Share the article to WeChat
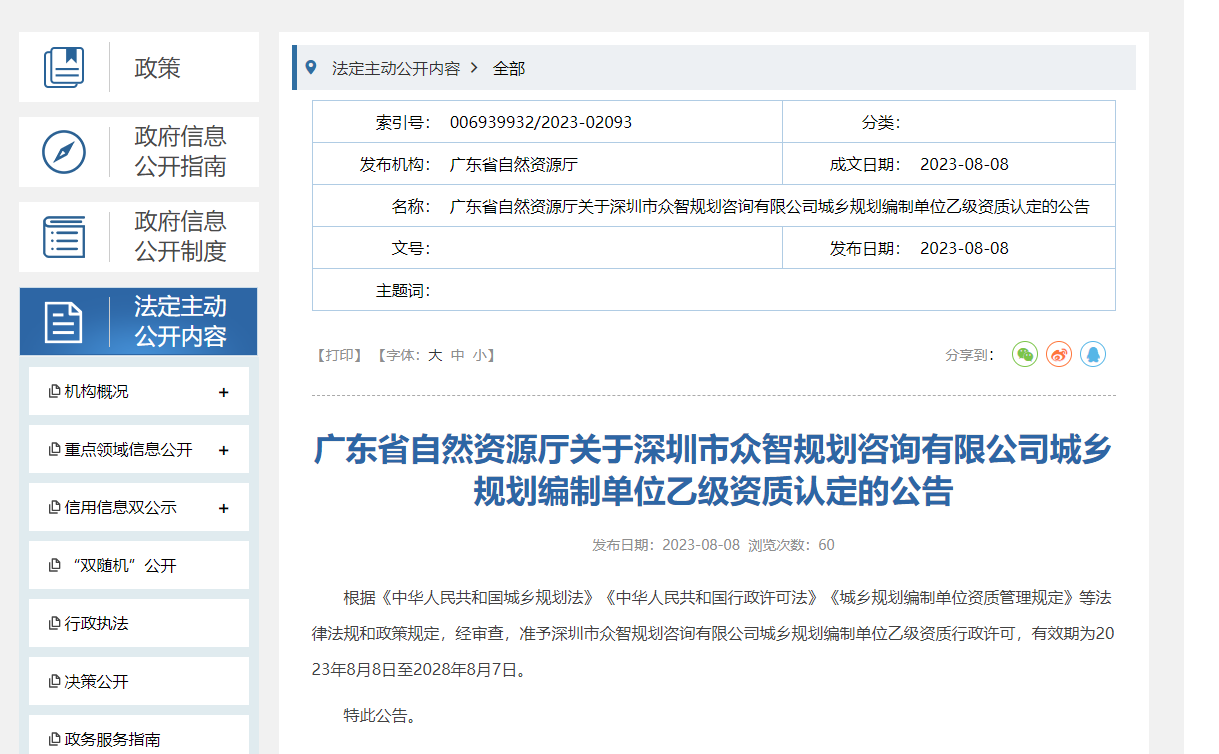 (1024, 354)
